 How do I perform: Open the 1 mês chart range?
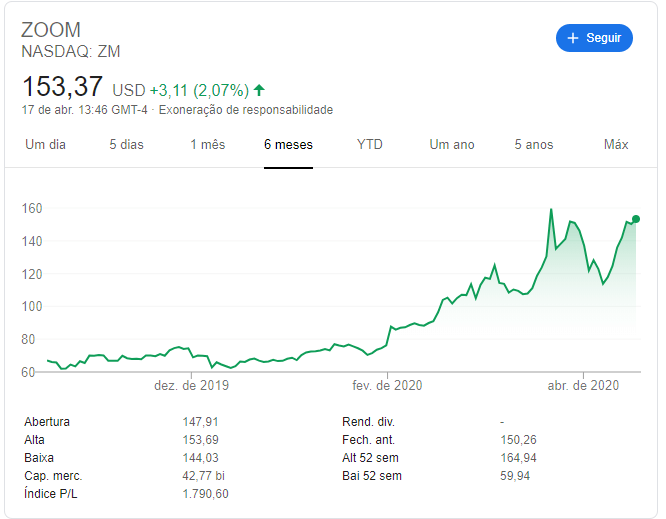pos(208,144)
